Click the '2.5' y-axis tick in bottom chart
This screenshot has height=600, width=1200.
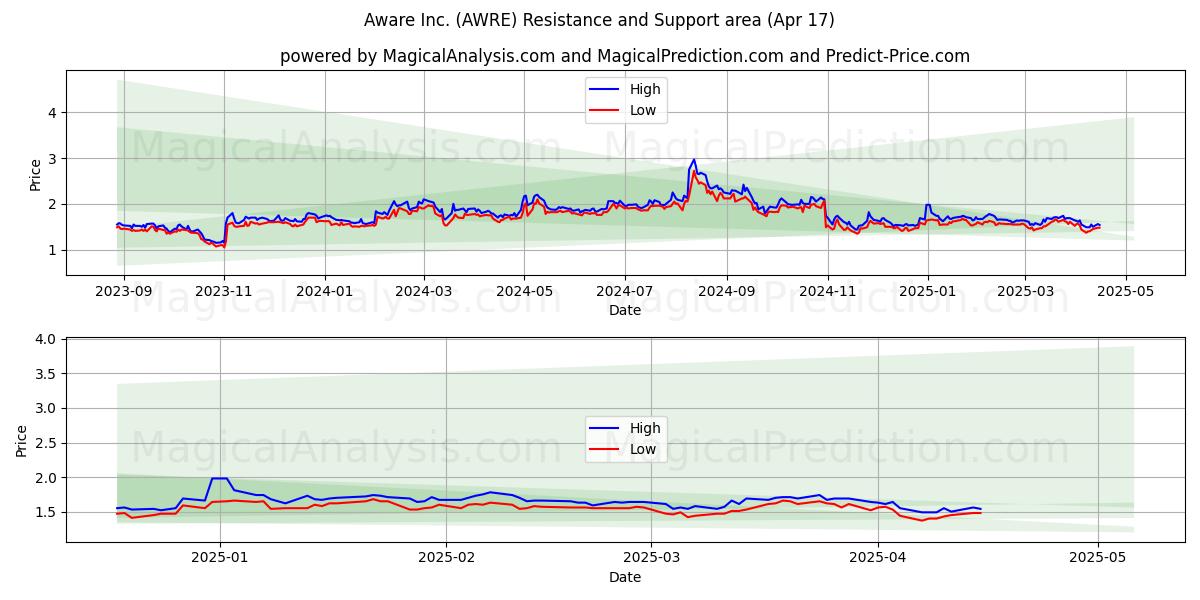coord(48,443)
